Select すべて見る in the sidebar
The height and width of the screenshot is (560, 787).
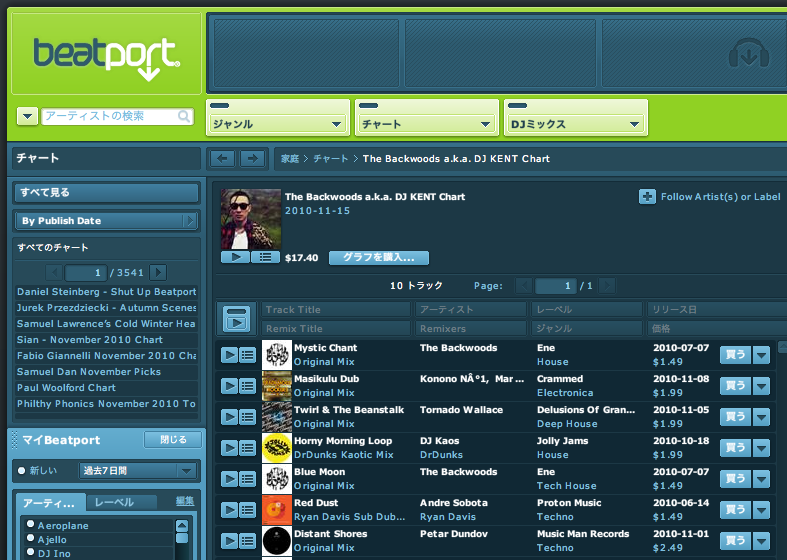coord(106,193)
